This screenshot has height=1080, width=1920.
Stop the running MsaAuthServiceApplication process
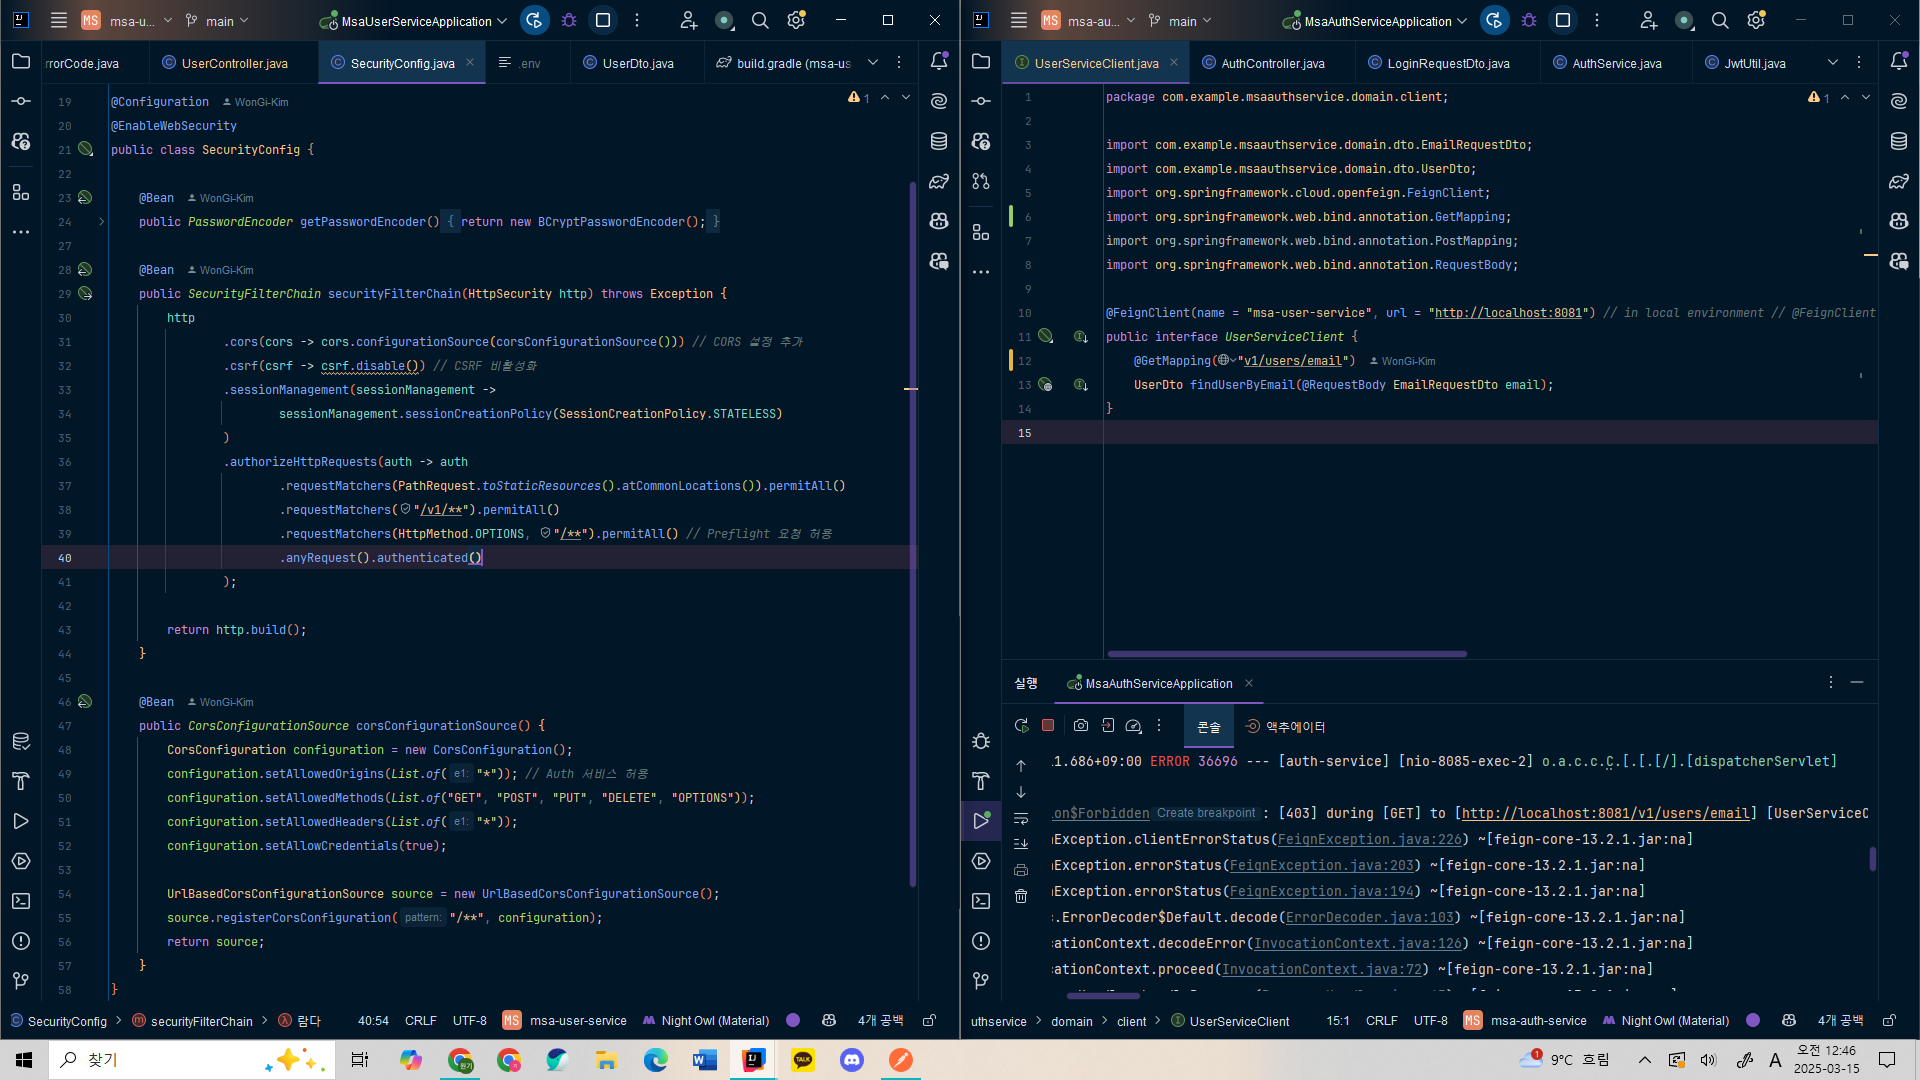[1047, 726]
